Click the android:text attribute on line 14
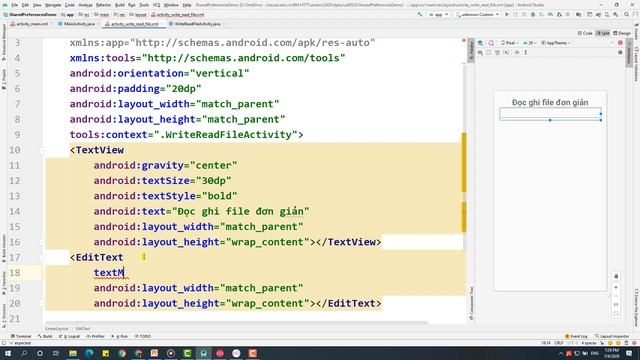The width and height of the screenshot is (640, 360). (129, 211)
